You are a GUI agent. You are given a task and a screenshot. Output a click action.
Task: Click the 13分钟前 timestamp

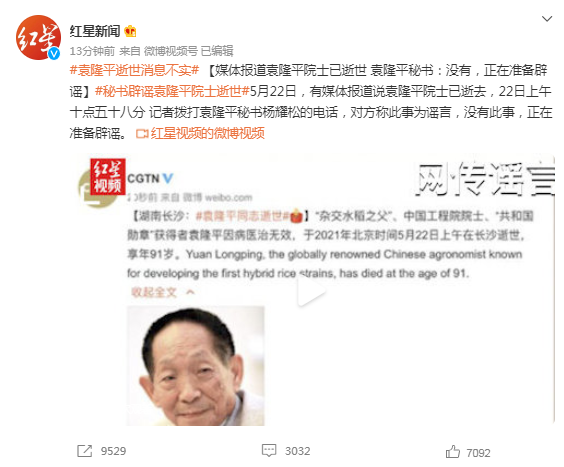point(92,51)
